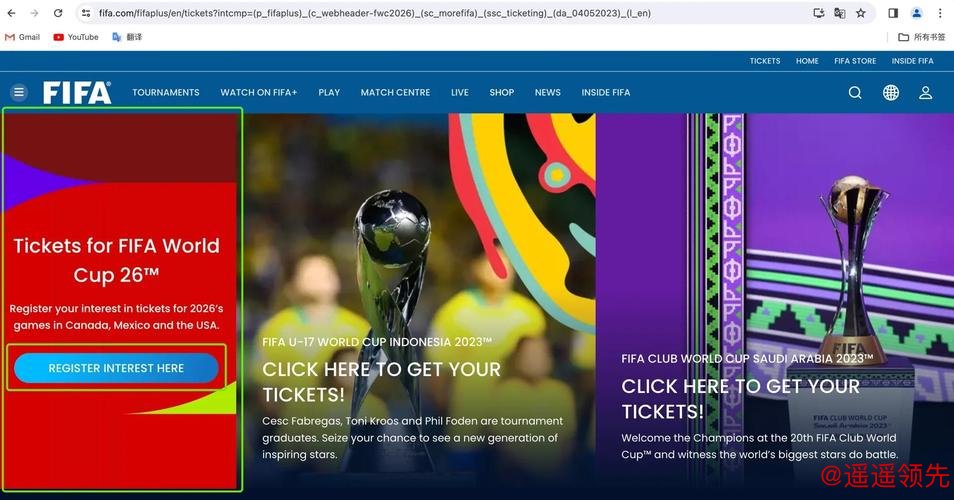This screenshot has height=500, width=954.
Task: Open the browser side panel icon
Action: pos(893,13)
